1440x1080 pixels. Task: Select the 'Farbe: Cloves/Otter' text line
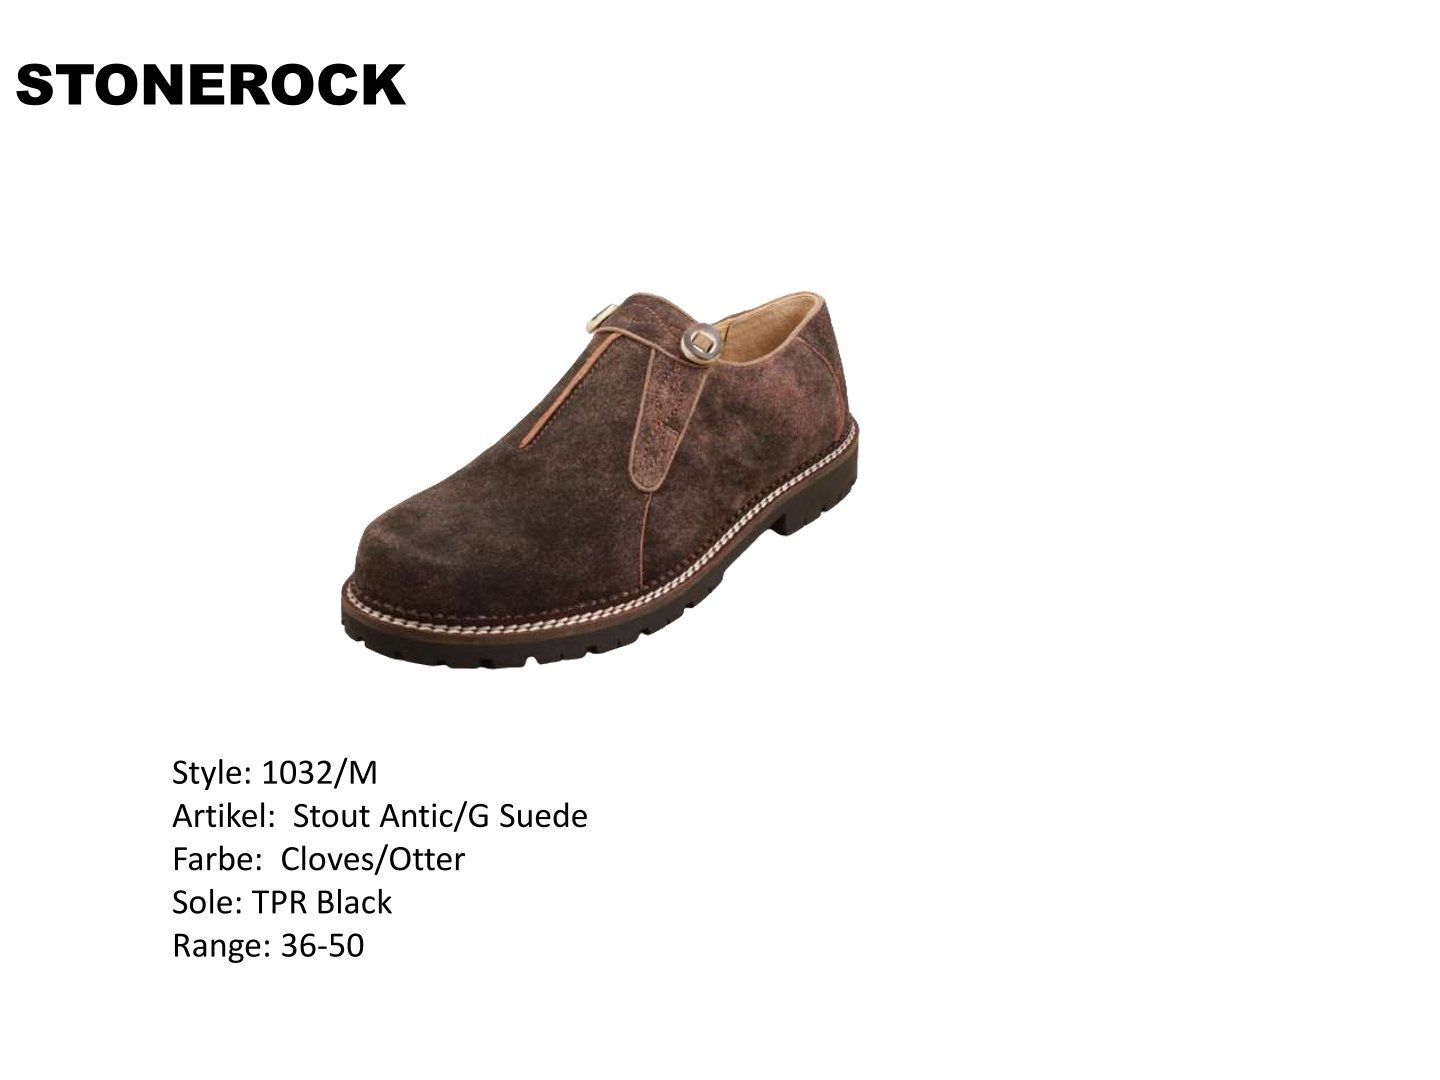pos(319,859)
